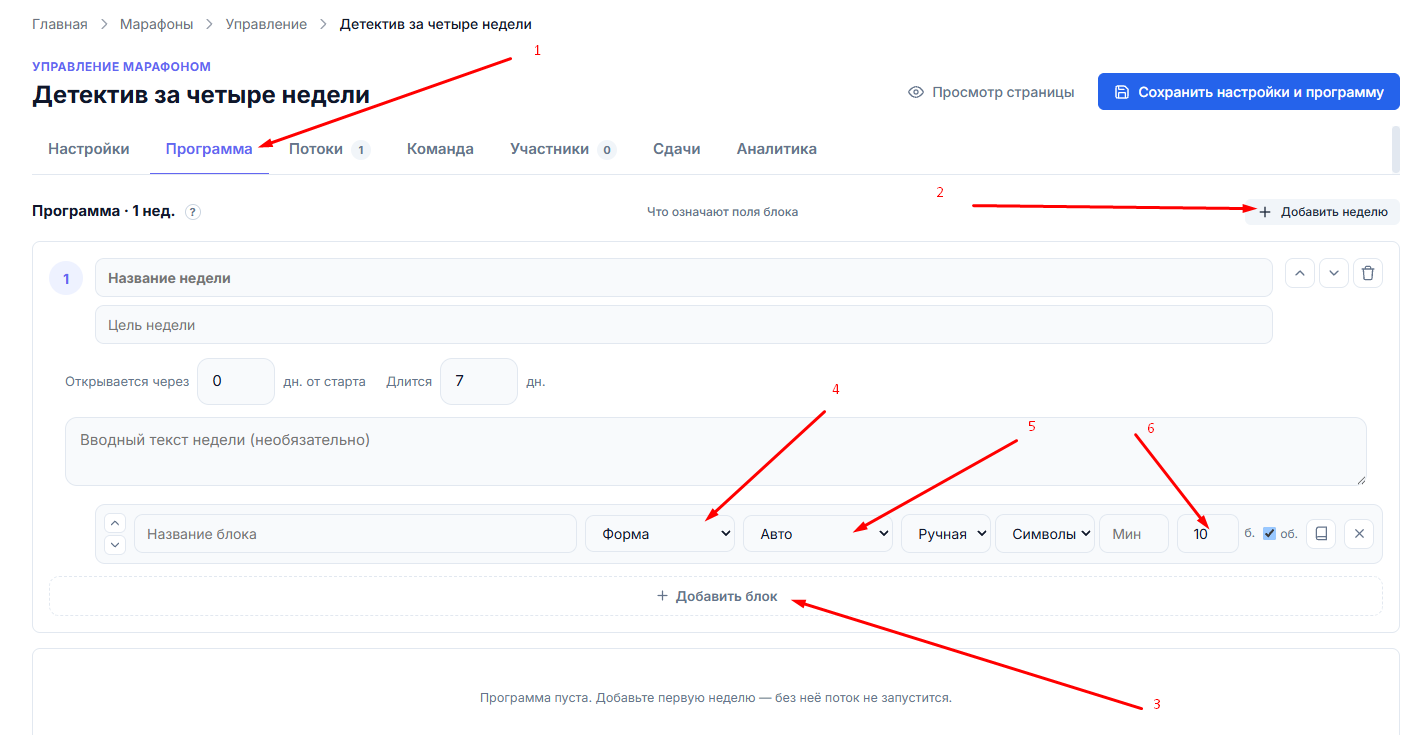Focus the Название недели field
This screenshot has width=1419, height=735.
pyautogui.click(x=684, y=278)
